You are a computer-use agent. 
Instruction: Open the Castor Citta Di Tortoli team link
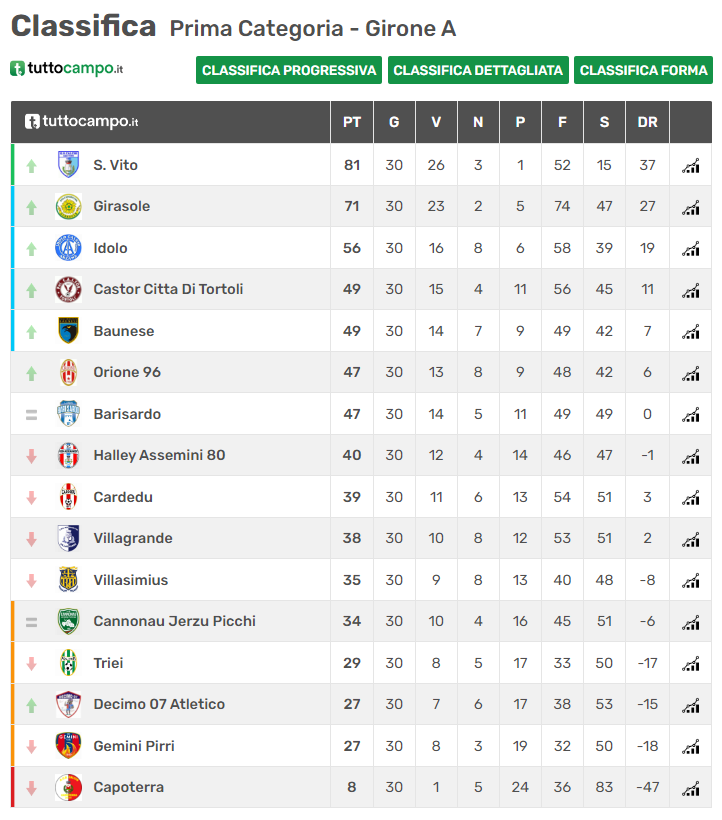point(168,289)
